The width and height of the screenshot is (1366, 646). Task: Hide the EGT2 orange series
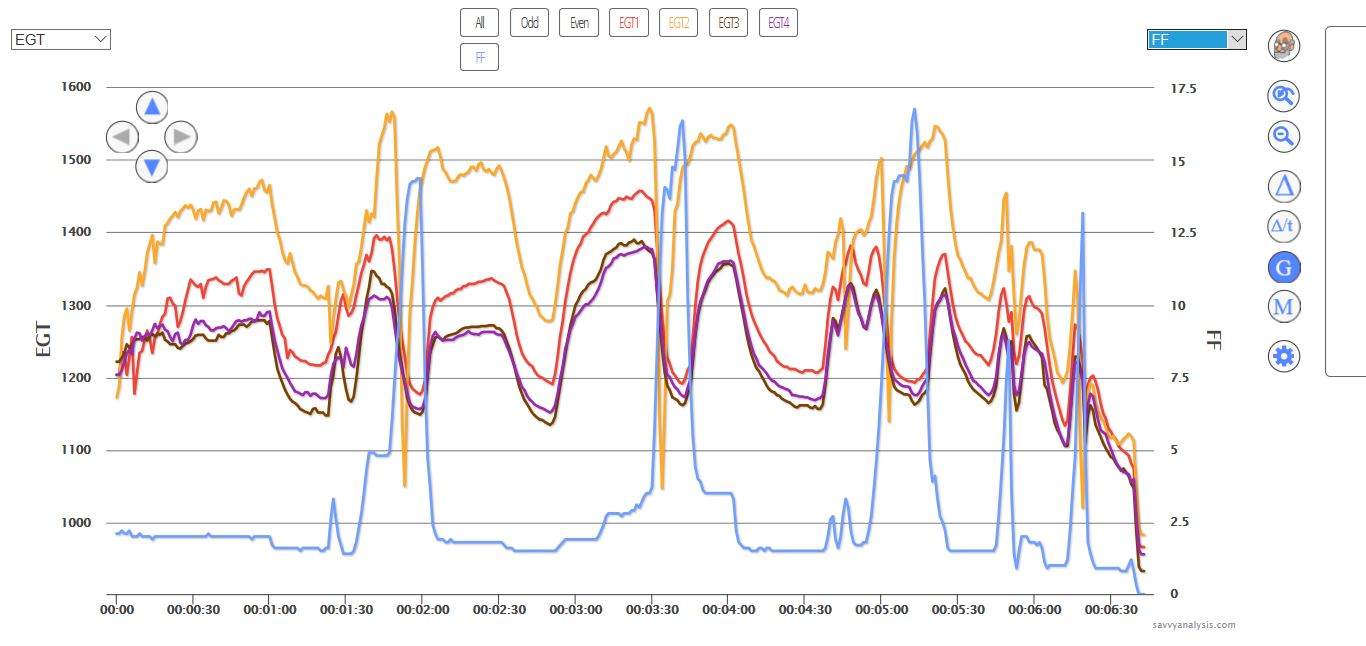678,22
